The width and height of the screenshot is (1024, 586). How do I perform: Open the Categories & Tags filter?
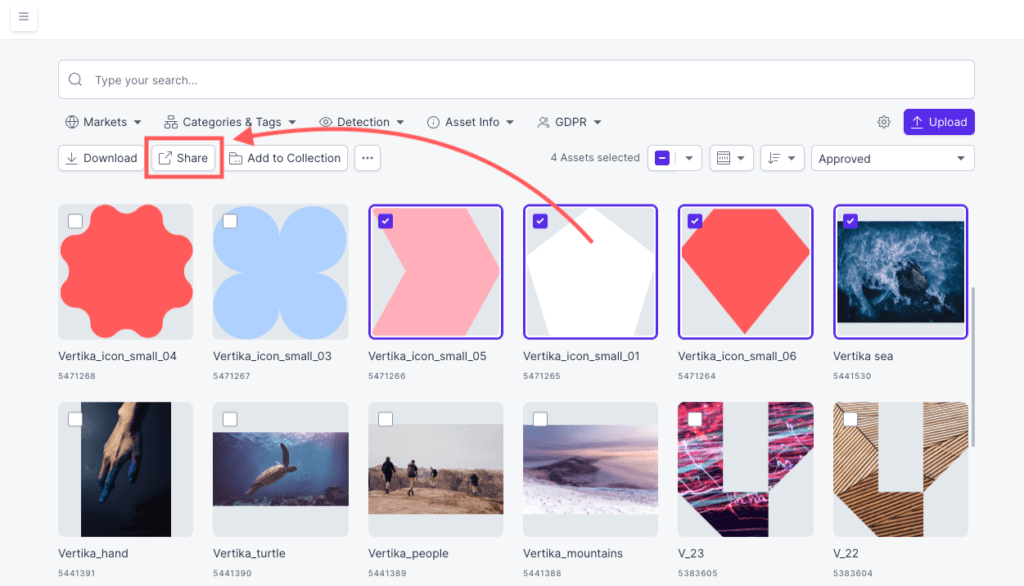(x=230, y=122)
